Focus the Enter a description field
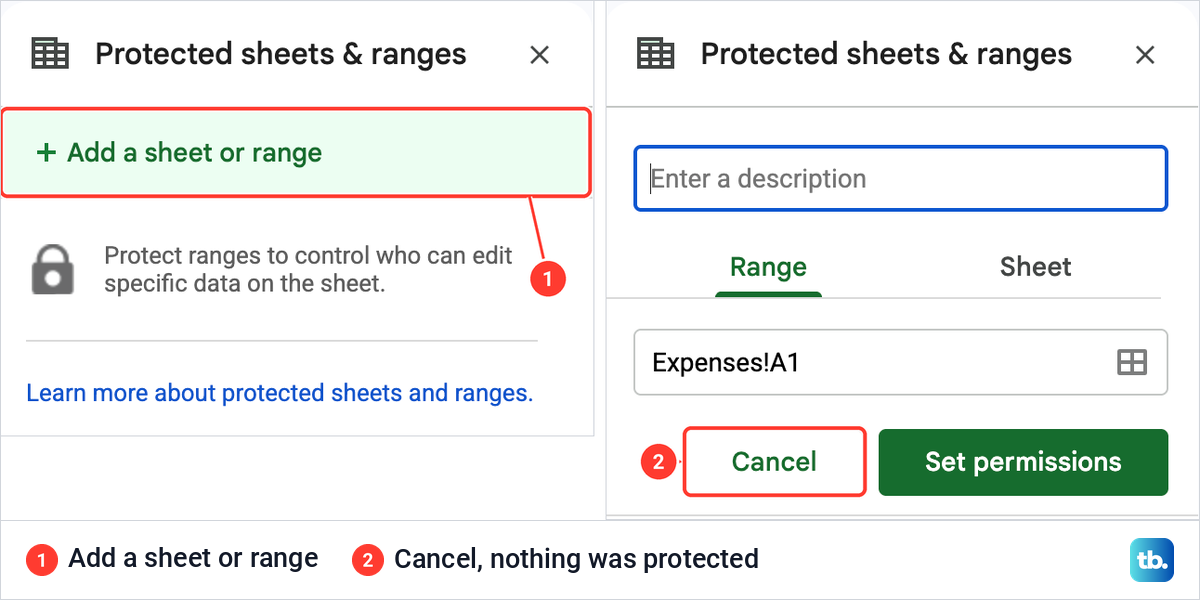Screen dimensions: 1200x600 [x=900, y=179]
